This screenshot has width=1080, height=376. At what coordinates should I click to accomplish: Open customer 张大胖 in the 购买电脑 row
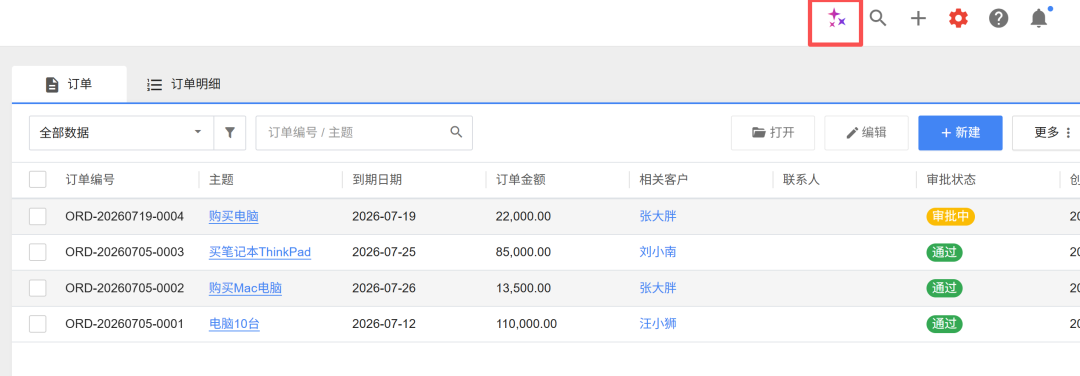coord(658,216)
